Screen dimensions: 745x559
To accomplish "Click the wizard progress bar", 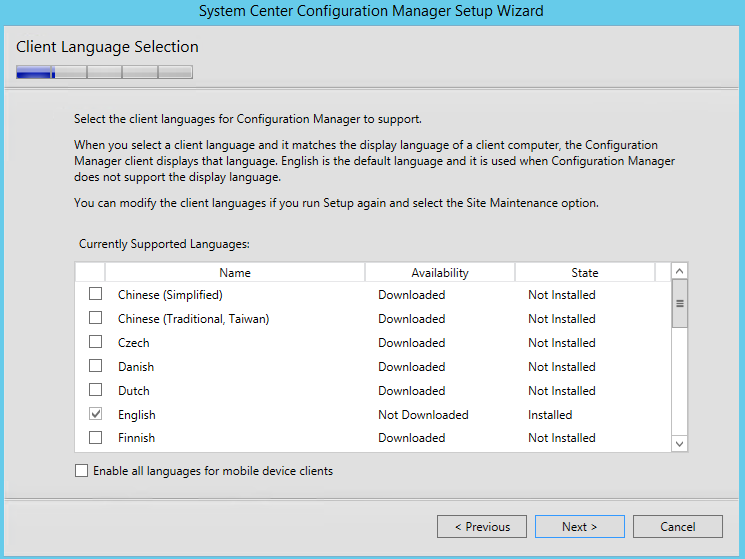I will pos(104,72).
